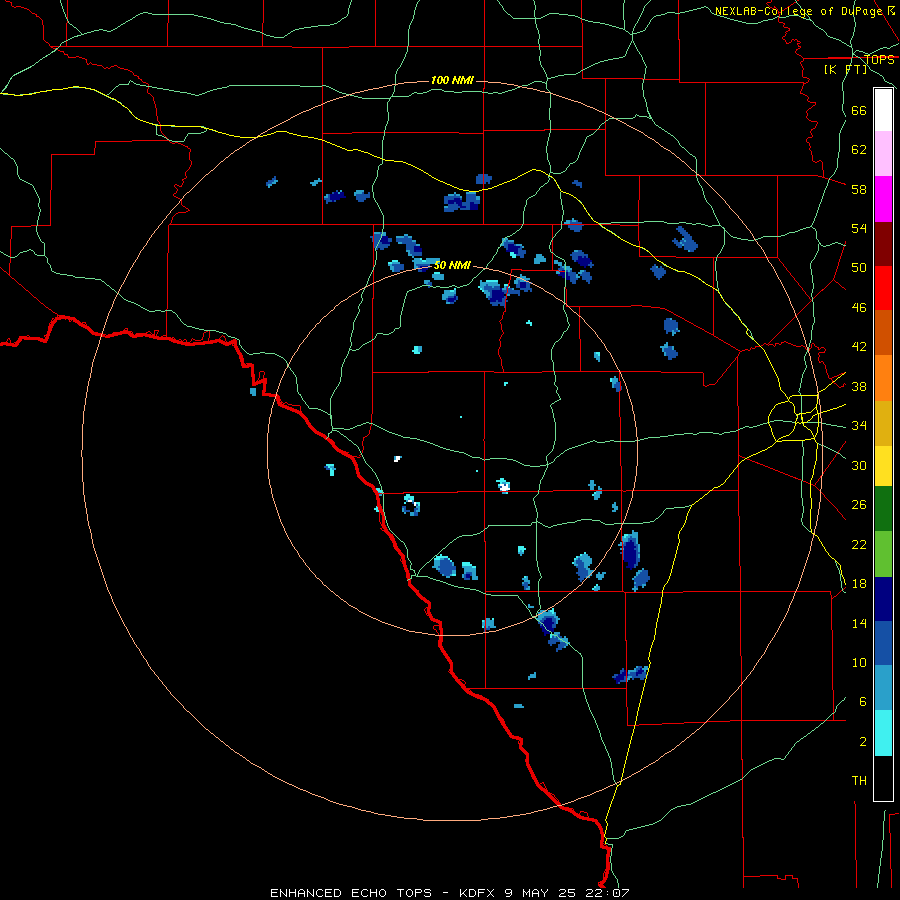Click the TOPS legend heading
Screen dimensions: 900x900
point(879,59)
